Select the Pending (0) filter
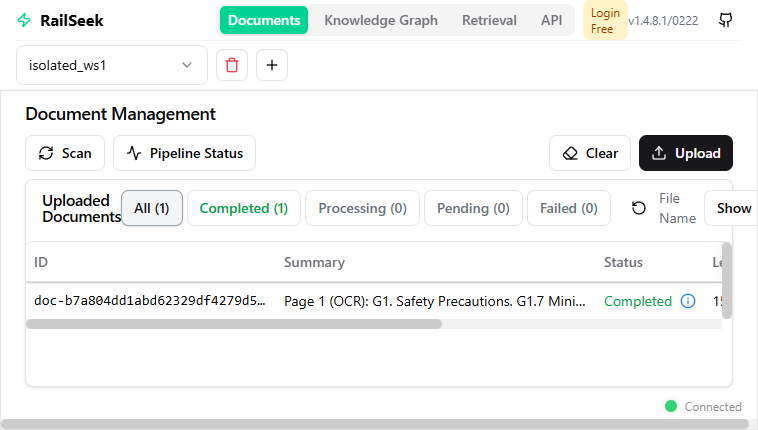This screenshot has width=758, height=430. pos(473,208)
